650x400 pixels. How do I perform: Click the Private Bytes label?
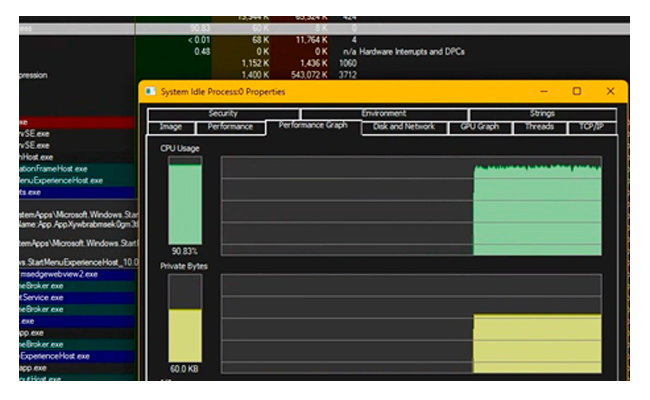click(x=184, y=266)
